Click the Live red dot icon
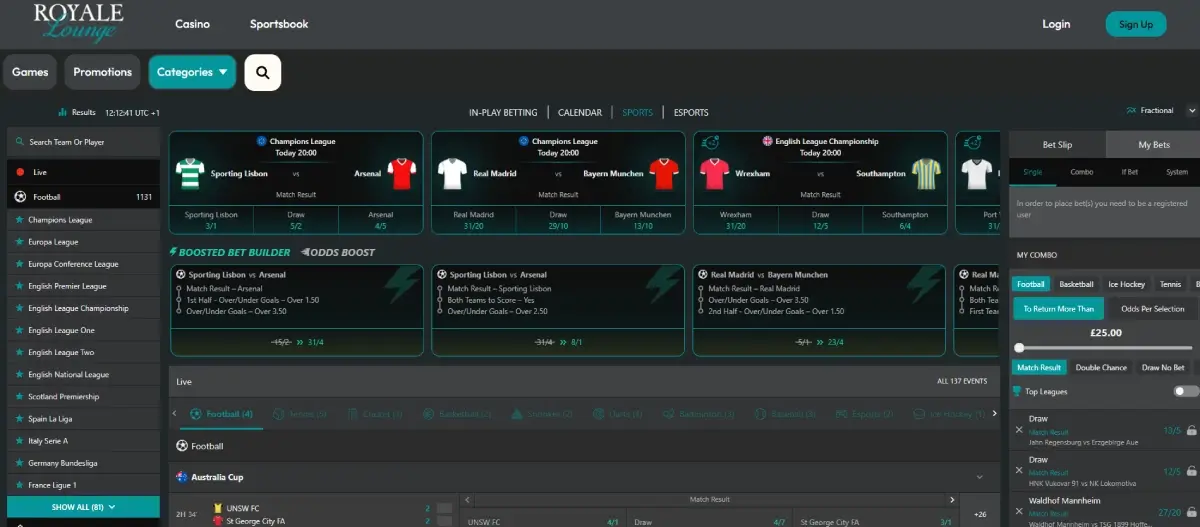Screen dimensions: 1200x527 [x=20, y=172]
